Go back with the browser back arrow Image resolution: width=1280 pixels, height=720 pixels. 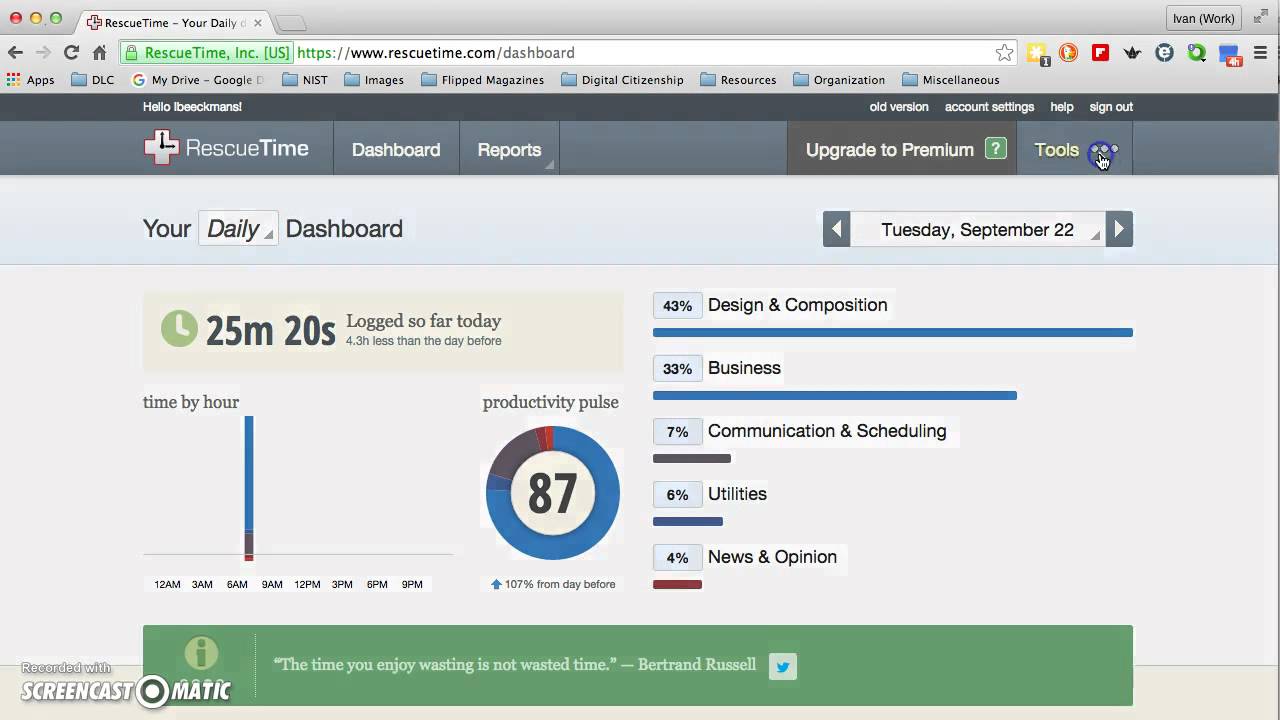point(15,53)
